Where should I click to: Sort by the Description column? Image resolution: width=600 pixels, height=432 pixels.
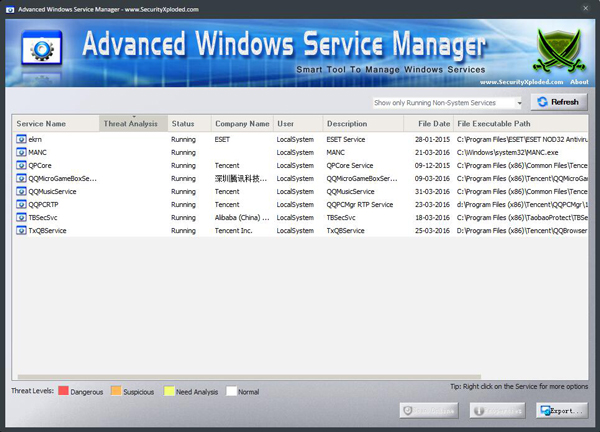coord(363,124)
